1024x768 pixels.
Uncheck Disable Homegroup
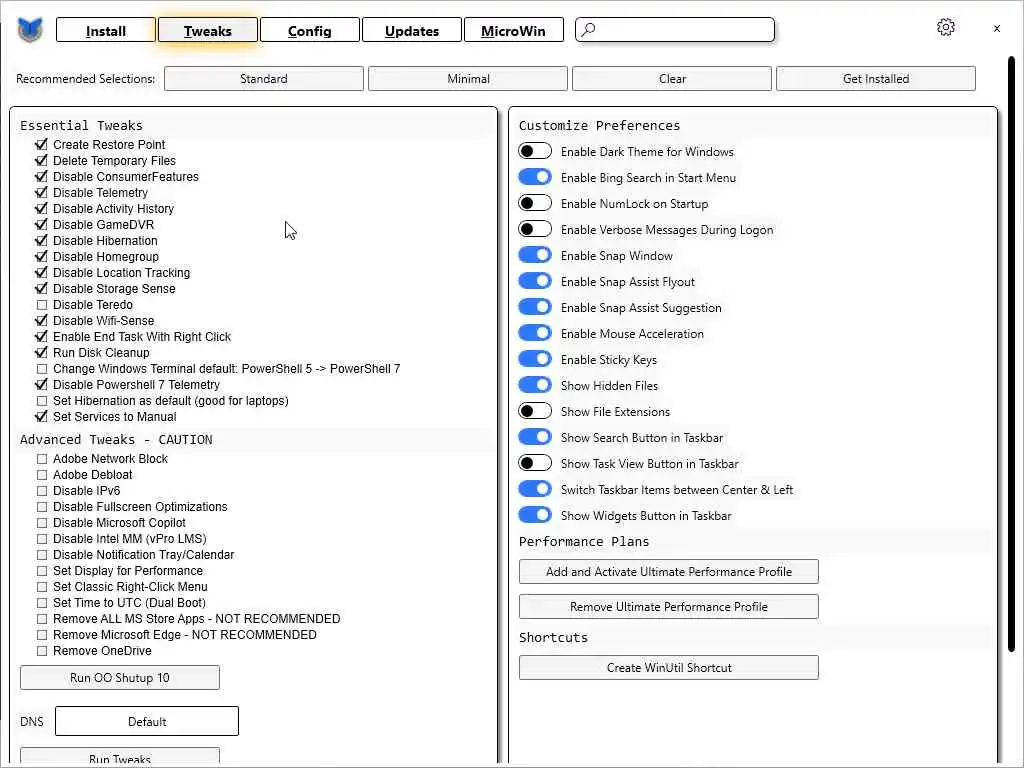42,257
